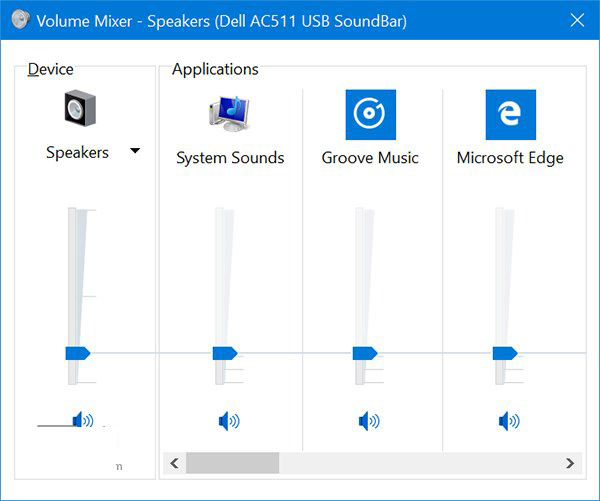The image size is (600, 501).
Task: Click the Groove Music app icon
Action: [x=370, y=114]
